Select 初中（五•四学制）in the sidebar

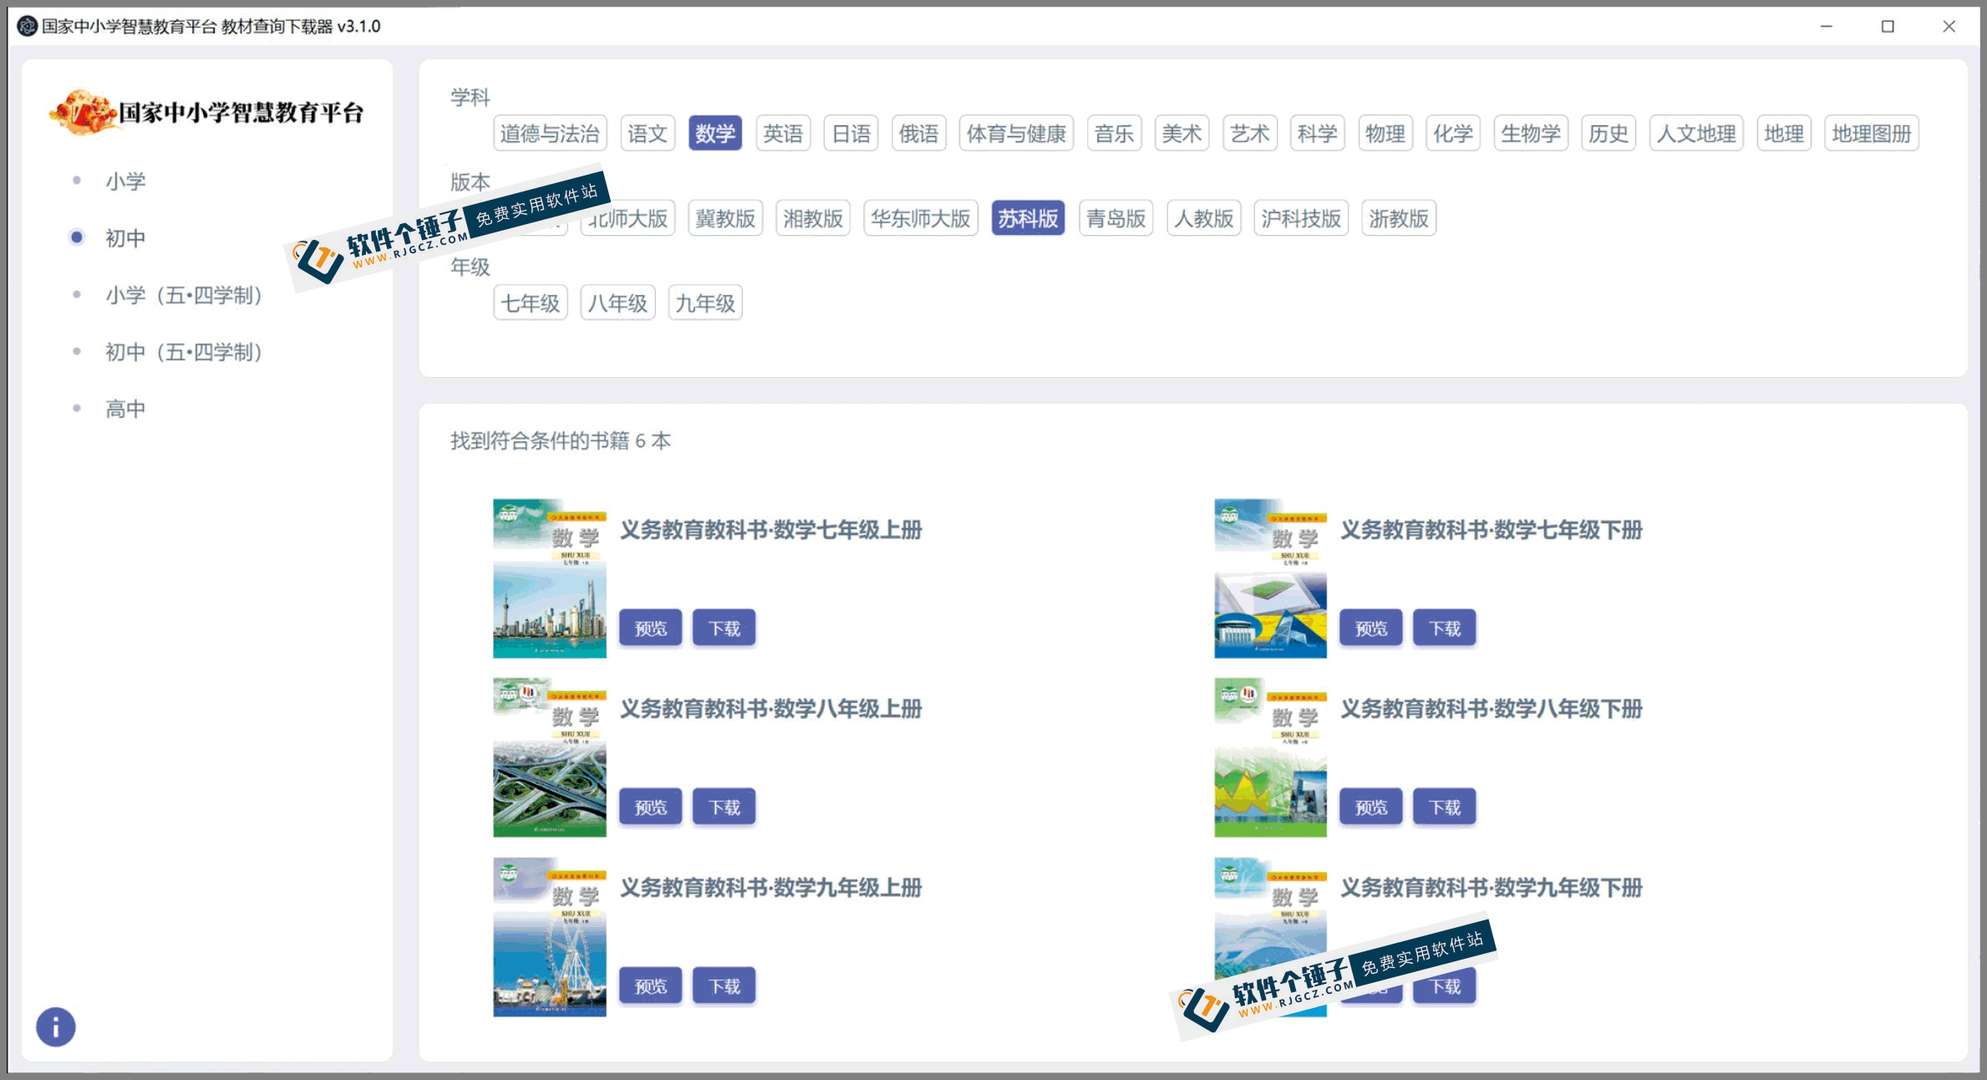tap(184, 352)
